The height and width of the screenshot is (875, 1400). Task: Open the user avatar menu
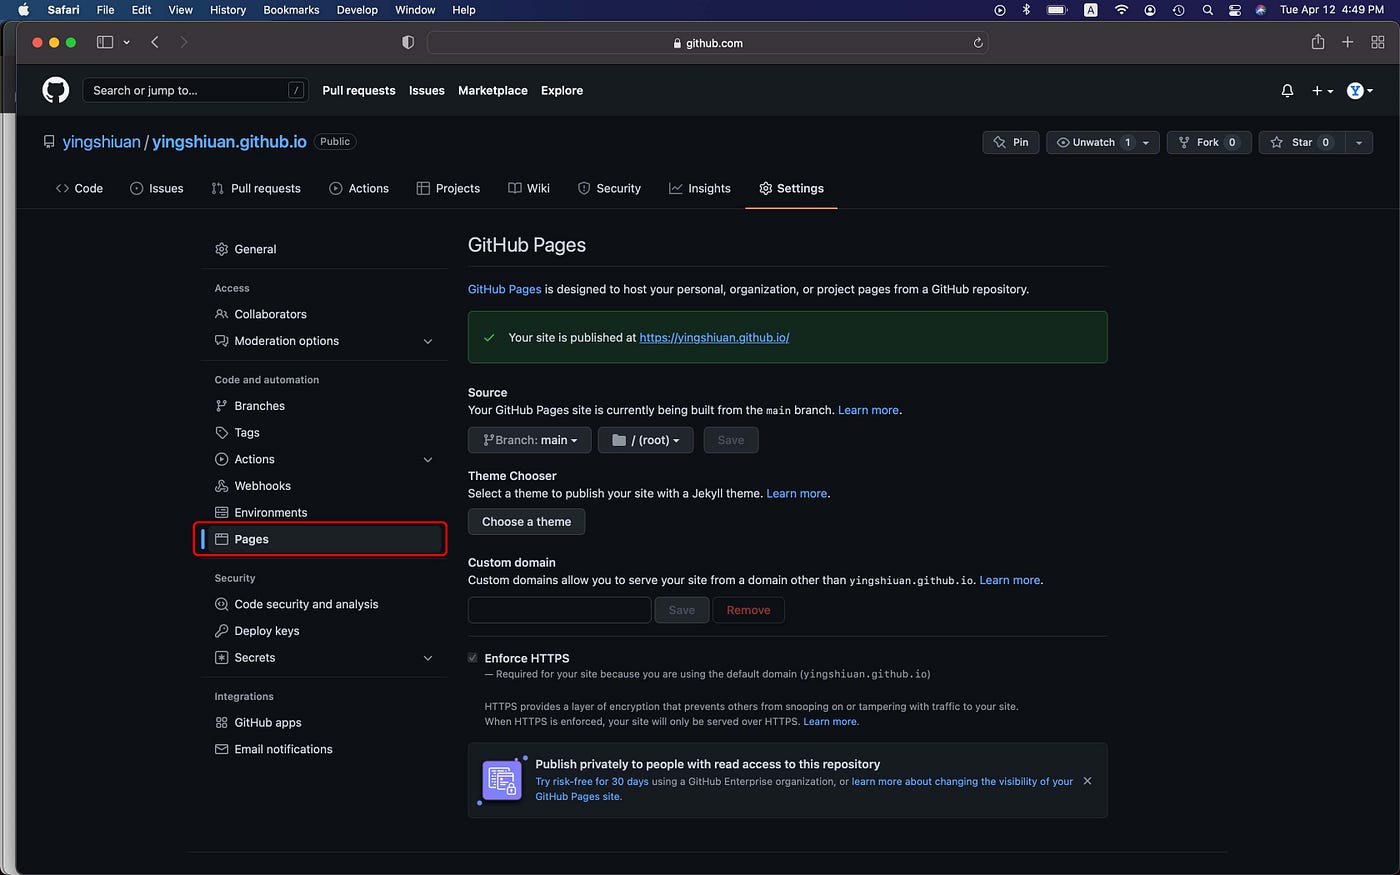[x=1359, y=90]
